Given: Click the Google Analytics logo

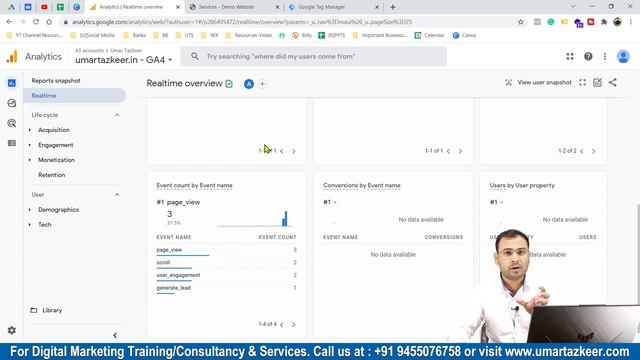Looking at the screenshot, I should tap(12, 56).
